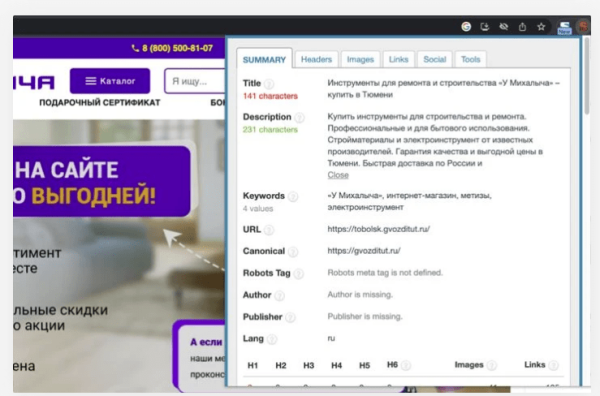Click help icon next to URL
Image resolution: width=600 pixels, height=396 pixels.
[x=269, y=230]
